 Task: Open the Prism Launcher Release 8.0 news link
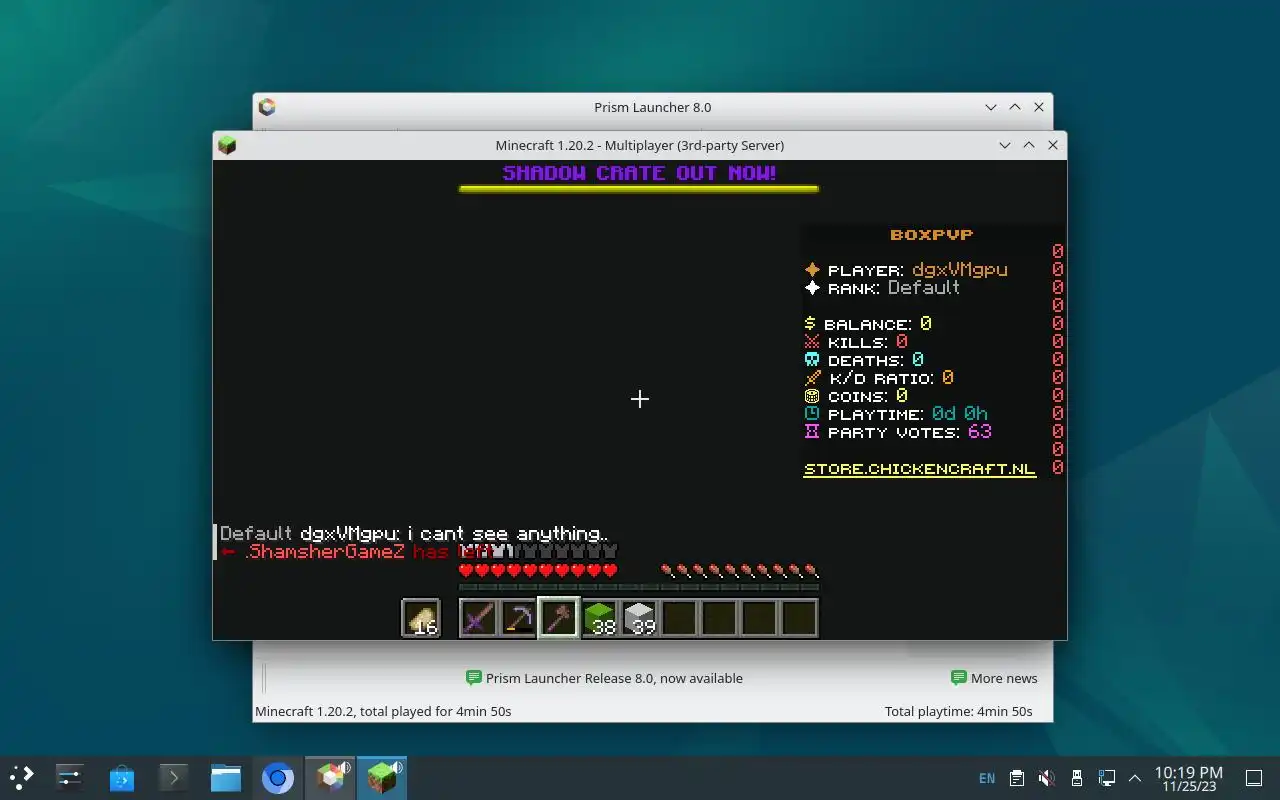click(604, 678)
